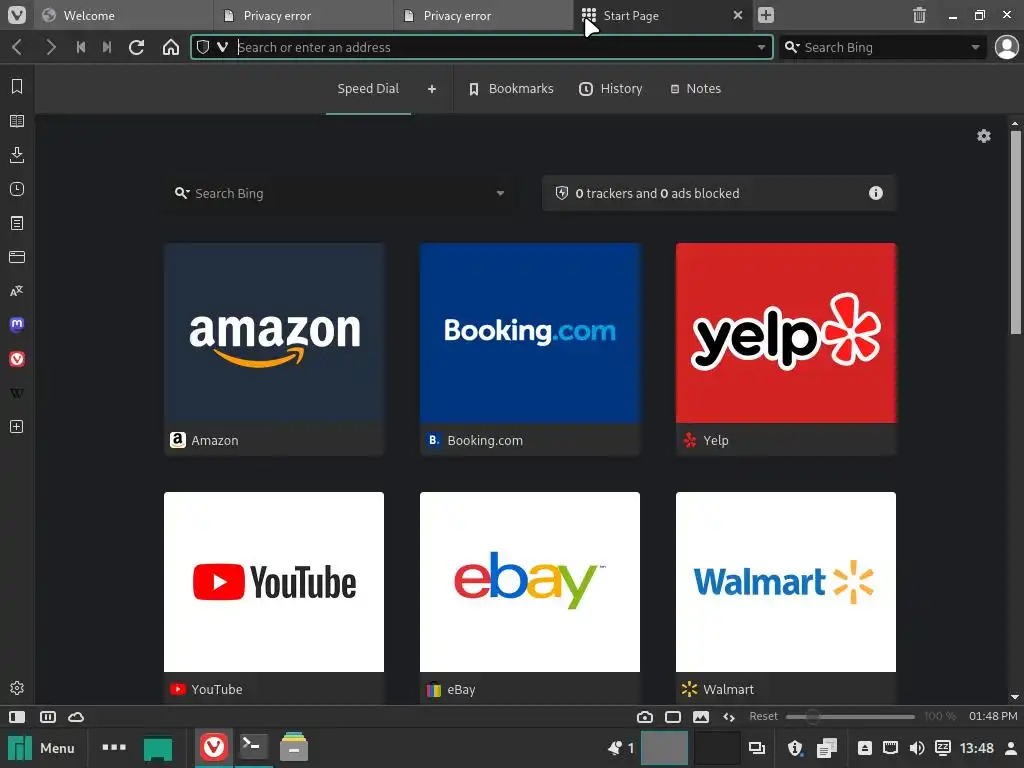1024x768 pixels.
Task: Open the History start page tab
Action: point(611,88)
